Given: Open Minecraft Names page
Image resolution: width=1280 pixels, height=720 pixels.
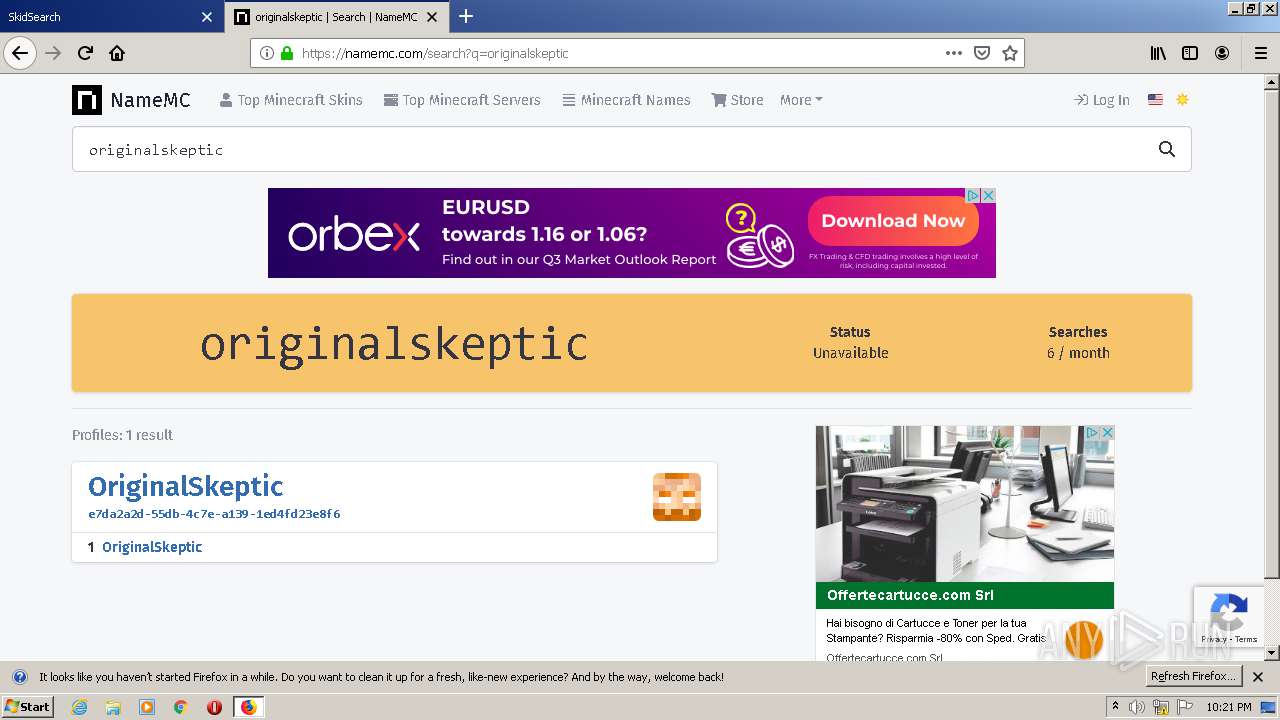Looking at the screenshot, I should click(626, 100).
